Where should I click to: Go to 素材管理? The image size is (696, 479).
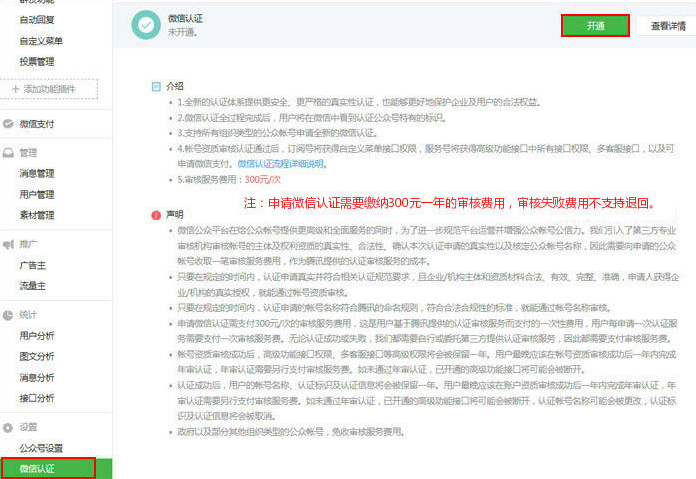point(37,215)
